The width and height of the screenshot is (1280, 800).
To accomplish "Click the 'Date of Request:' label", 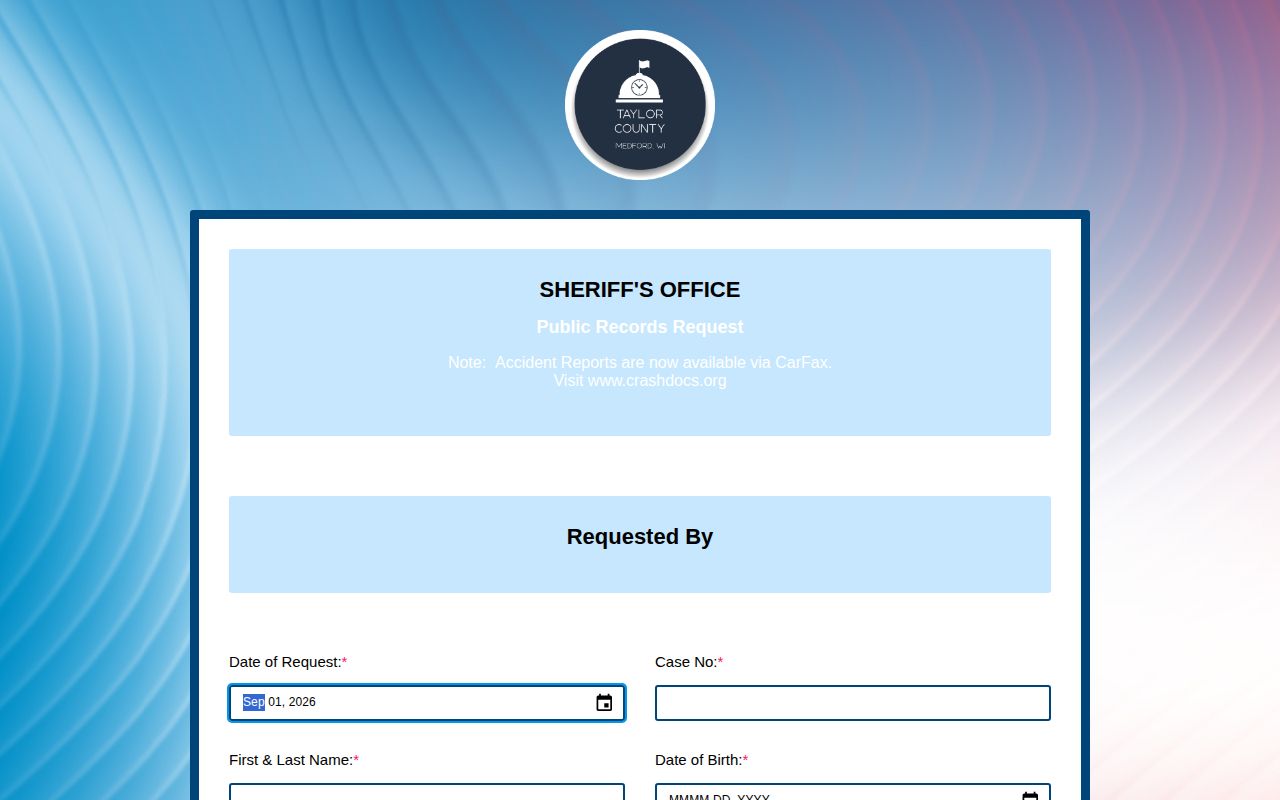I will (x=288, y=662).
